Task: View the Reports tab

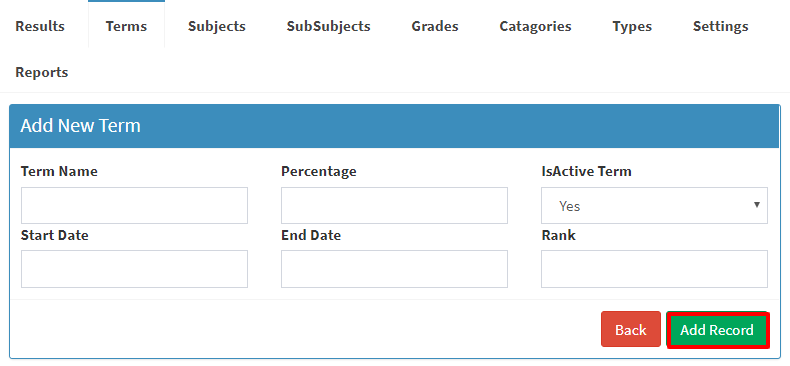Action: click(42, 72)
